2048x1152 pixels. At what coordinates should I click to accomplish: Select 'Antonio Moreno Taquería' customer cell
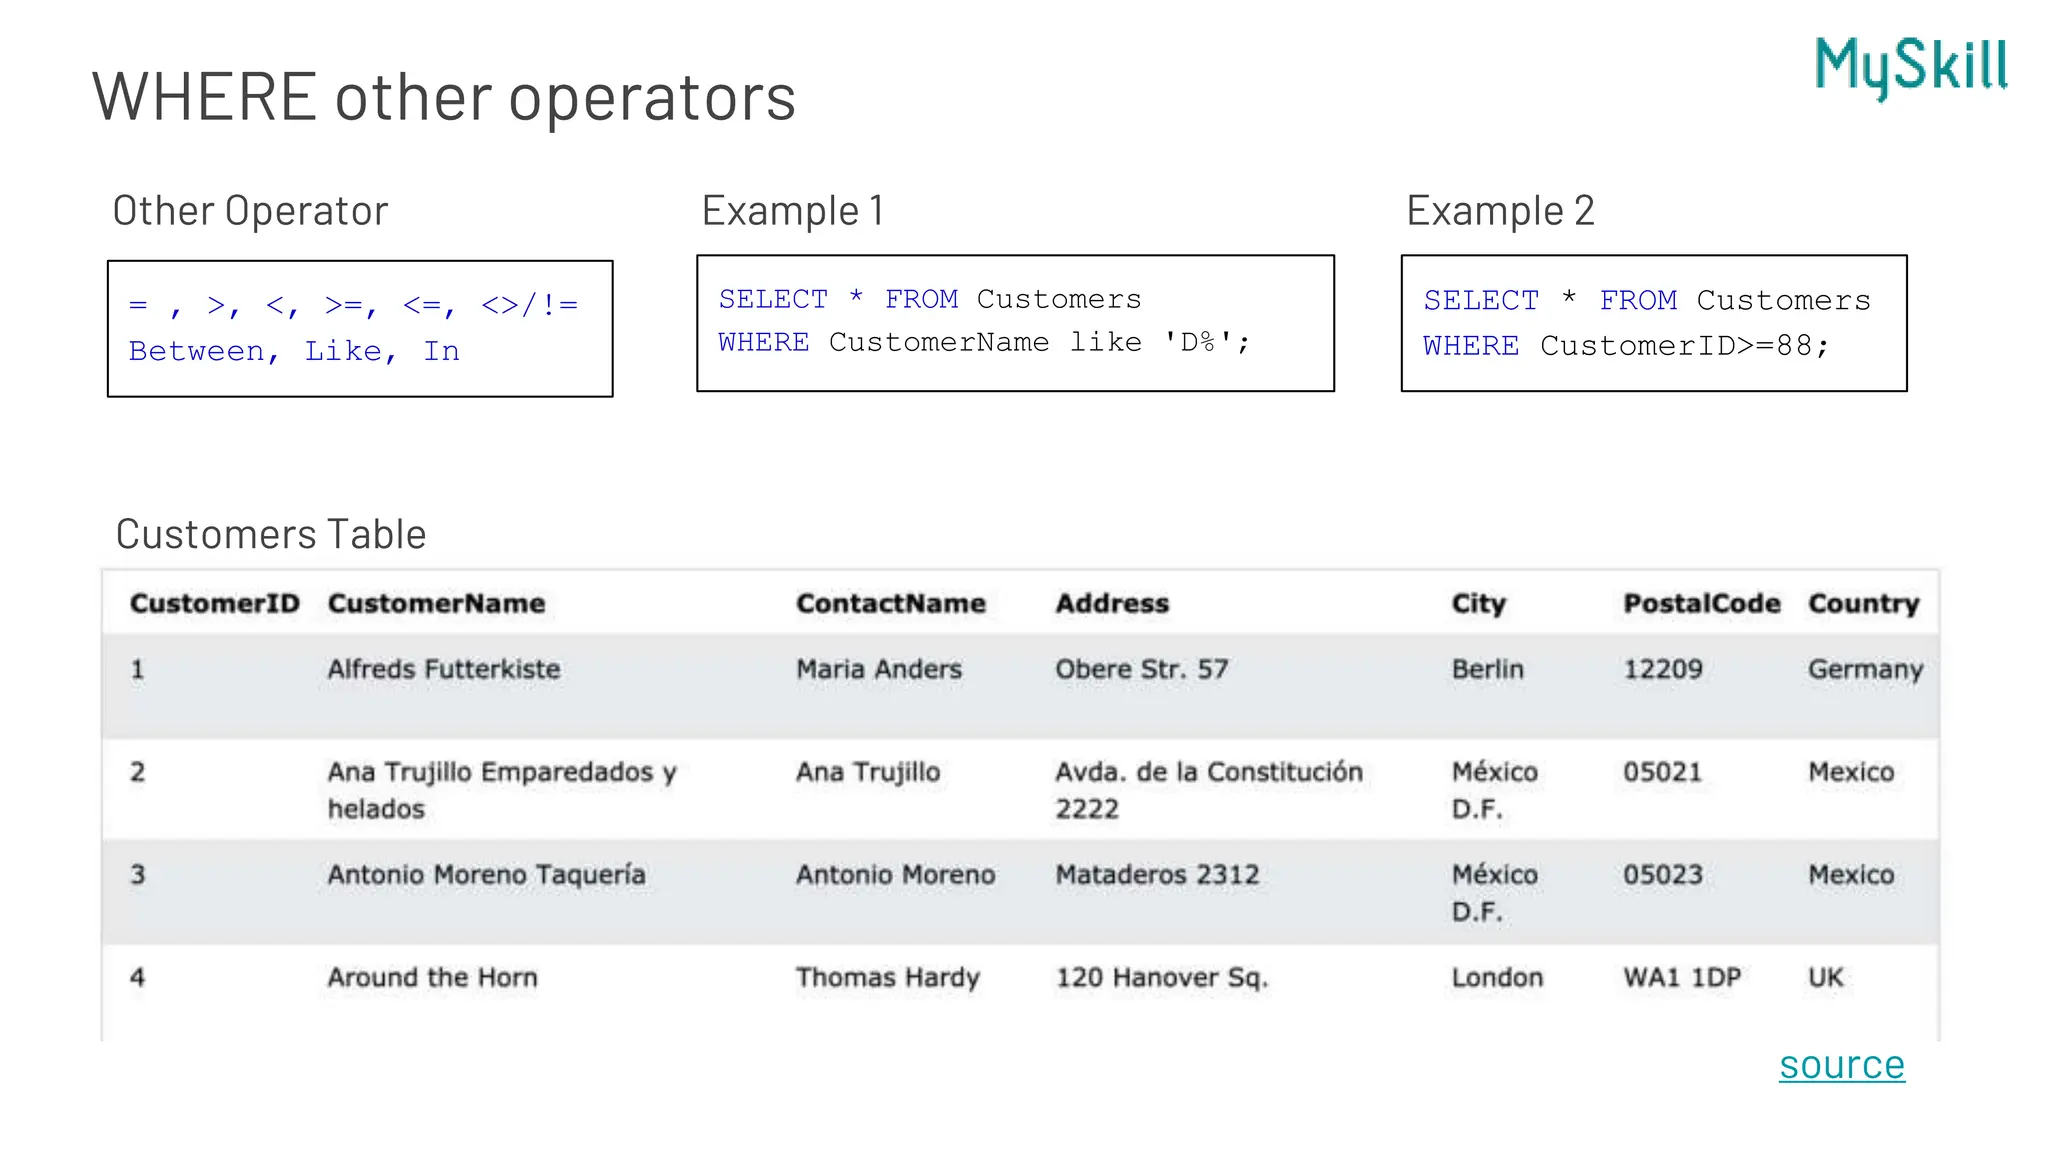(x=487, y=875)
